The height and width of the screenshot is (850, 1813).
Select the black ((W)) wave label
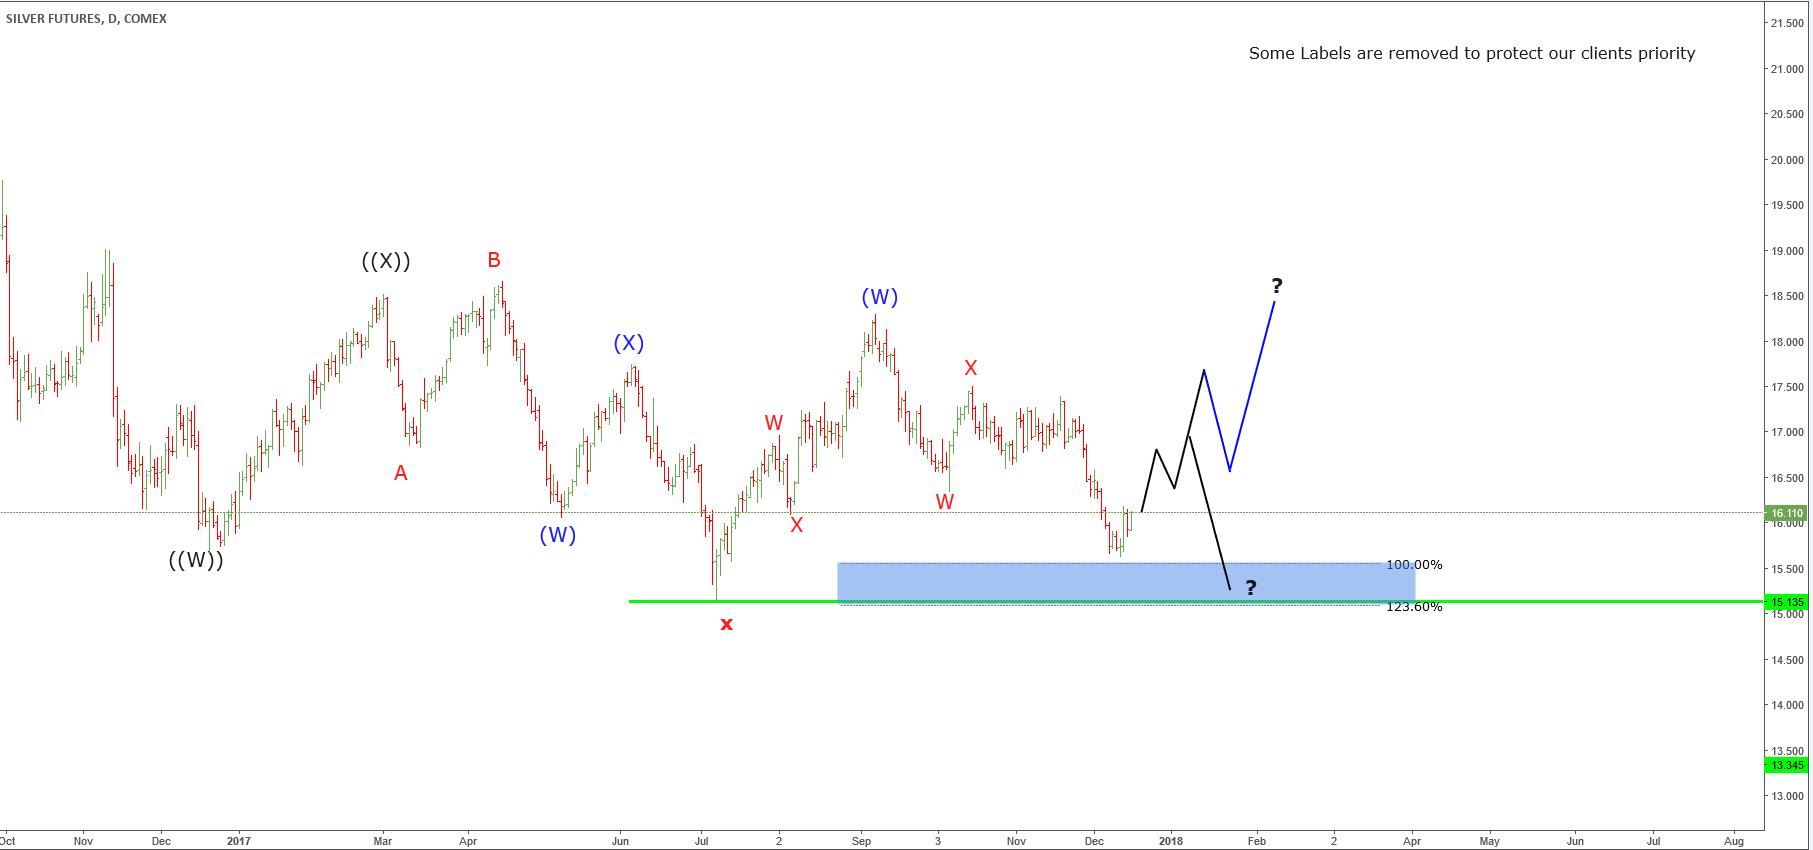(196, 561)
